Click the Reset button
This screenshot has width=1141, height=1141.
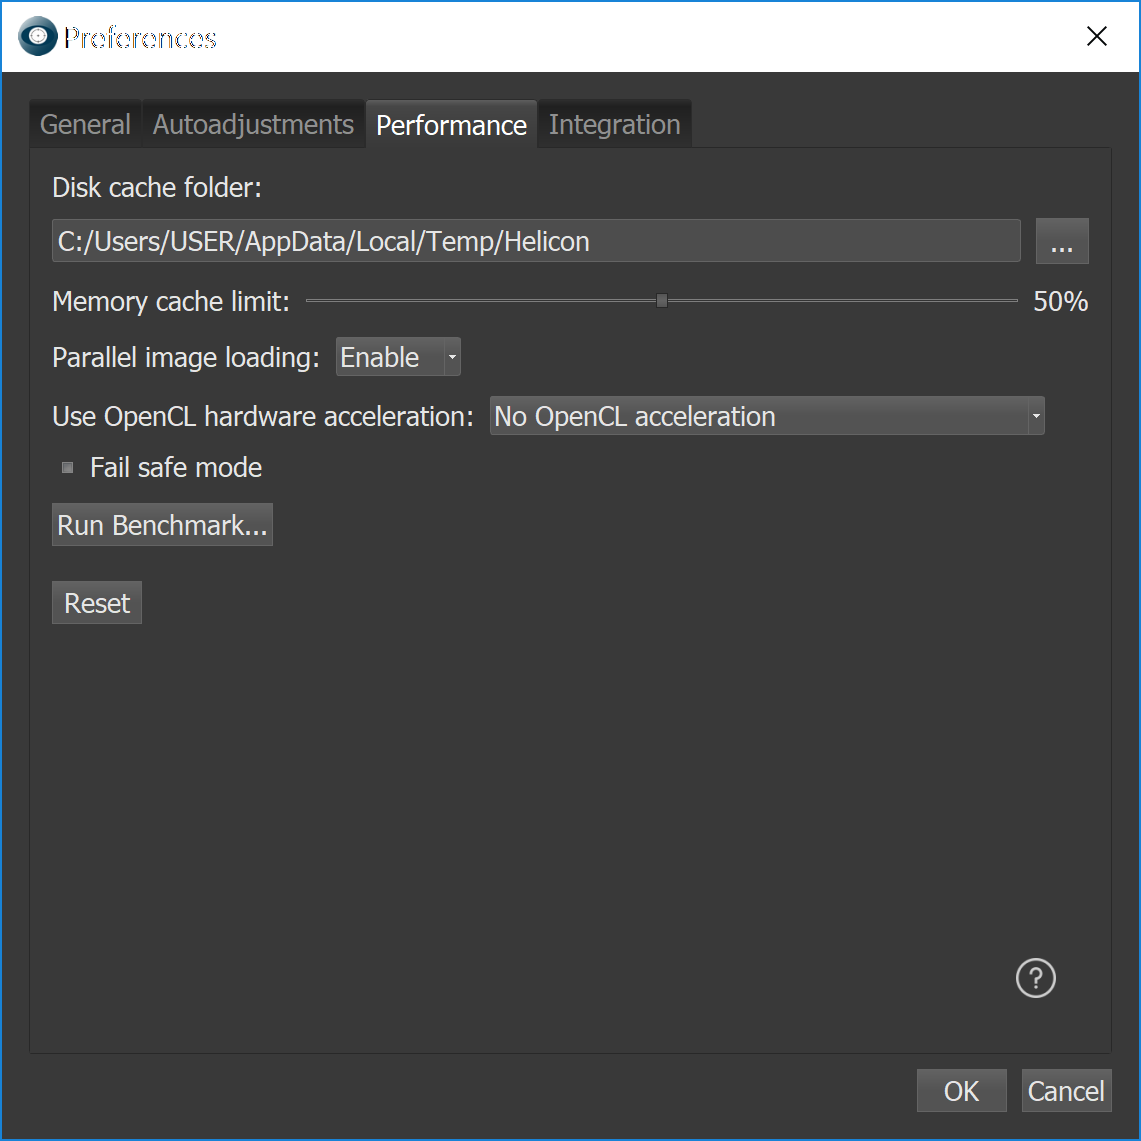pyautogui.click(x=97, y=604)
